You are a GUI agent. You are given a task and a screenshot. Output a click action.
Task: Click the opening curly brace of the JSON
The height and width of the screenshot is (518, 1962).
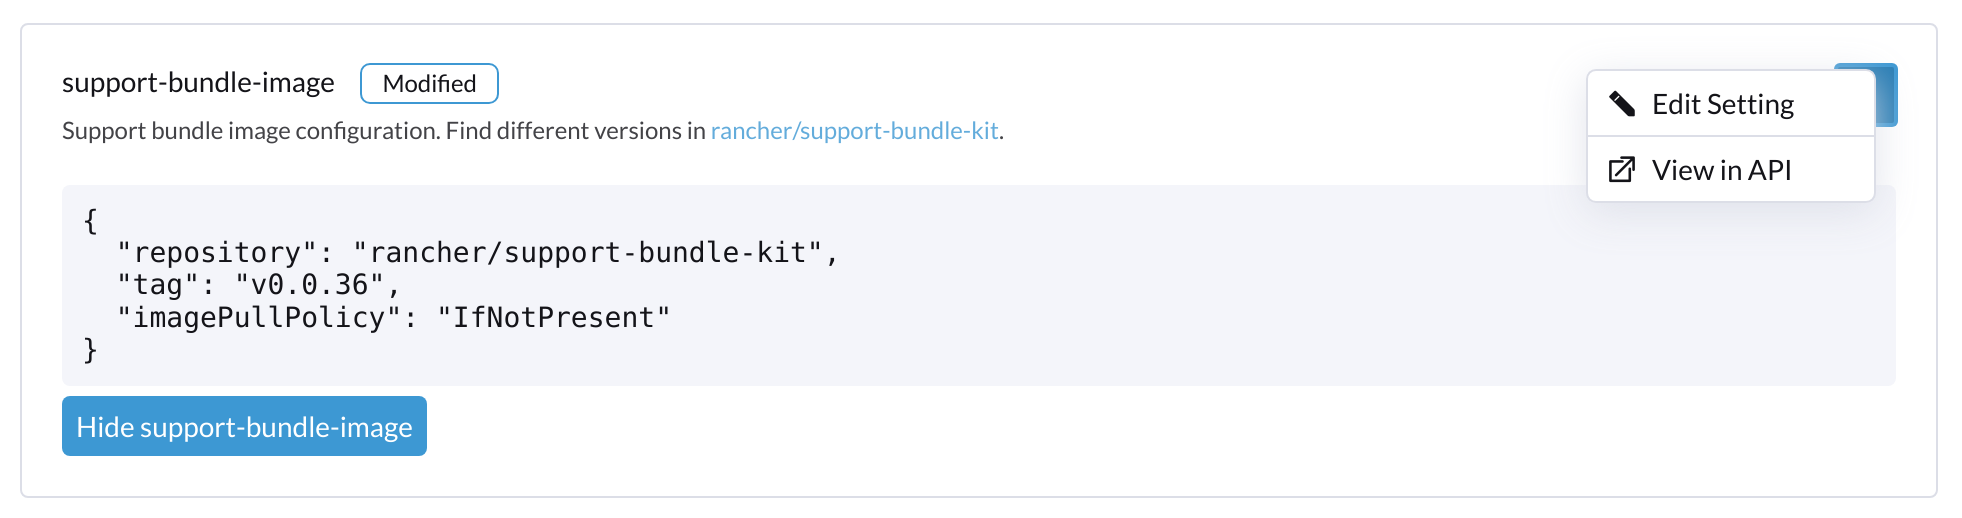[91, 221]
